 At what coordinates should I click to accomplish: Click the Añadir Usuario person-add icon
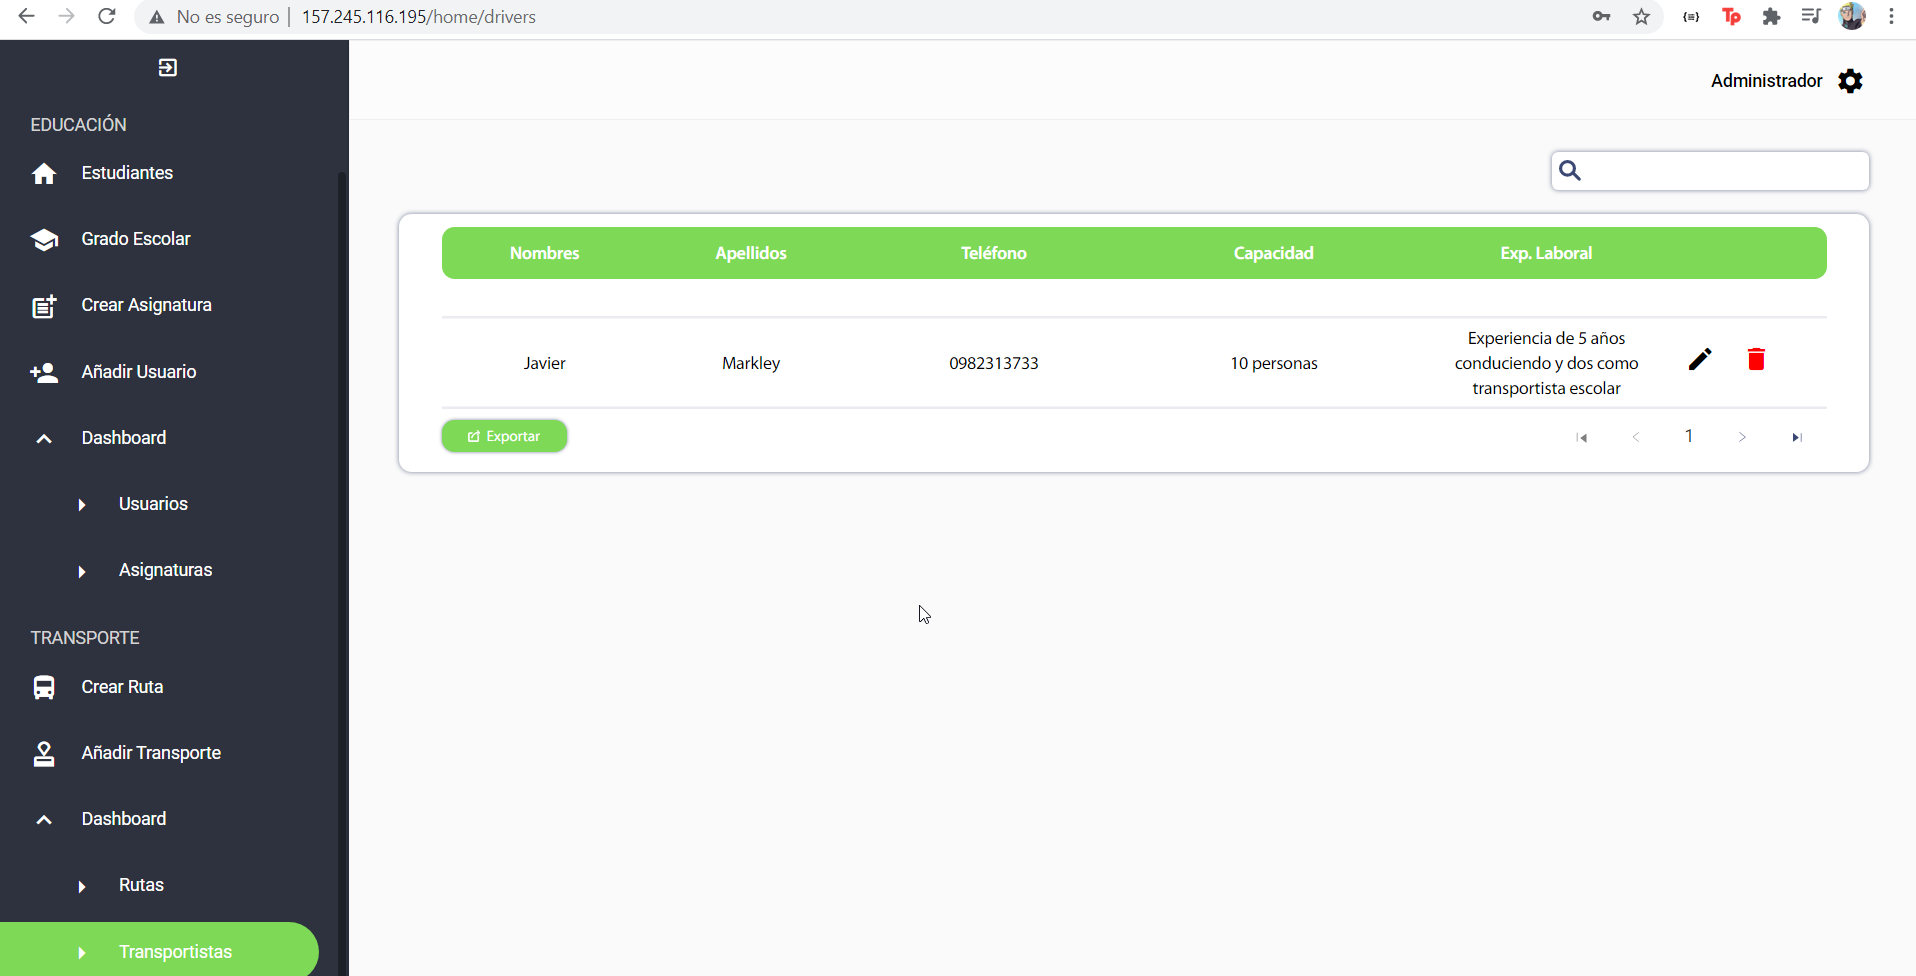[44, 372]
